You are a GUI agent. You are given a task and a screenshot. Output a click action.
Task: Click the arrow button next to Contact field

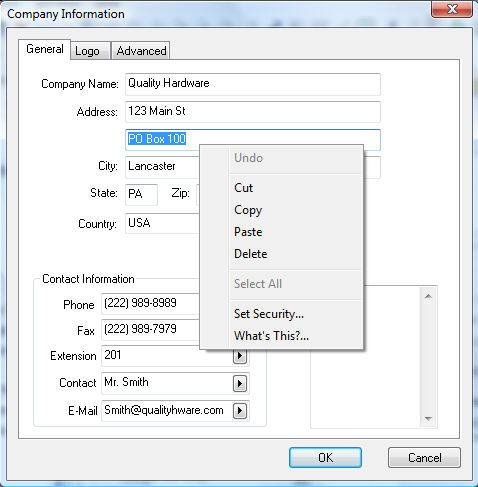240,383
